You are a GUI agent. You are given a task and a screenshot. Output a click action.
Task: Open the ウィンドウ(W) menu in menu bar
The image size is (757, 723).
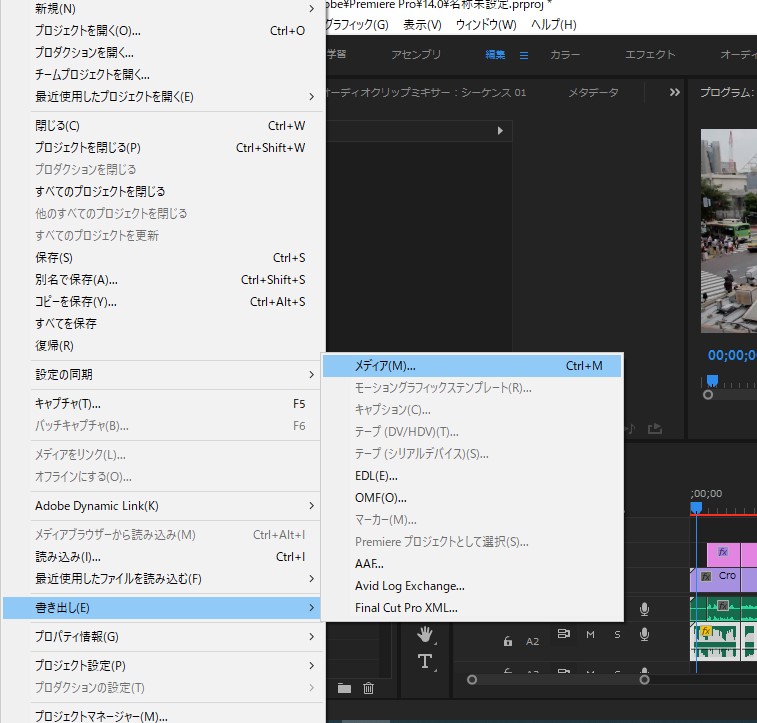click(486, 25)
